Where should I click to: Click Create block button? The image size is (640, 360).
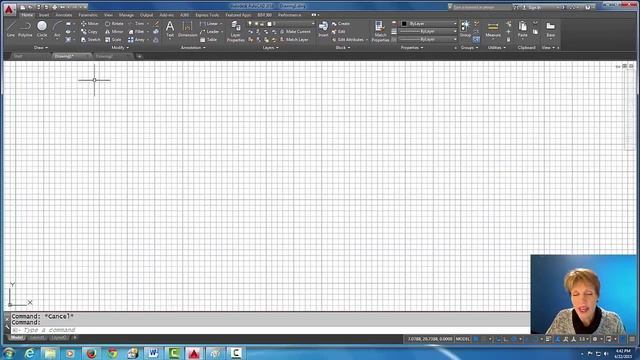click(341, 24)
